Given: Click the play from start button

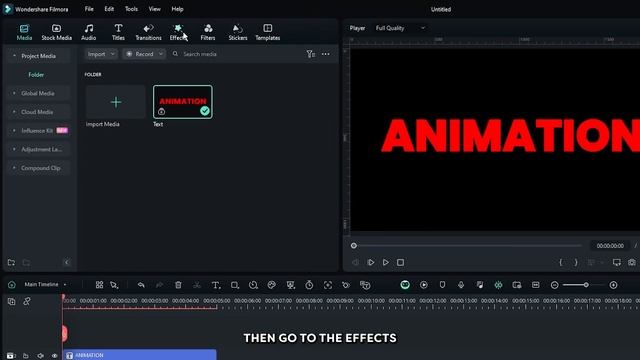Looking at the screenshot, I should 371,262.
